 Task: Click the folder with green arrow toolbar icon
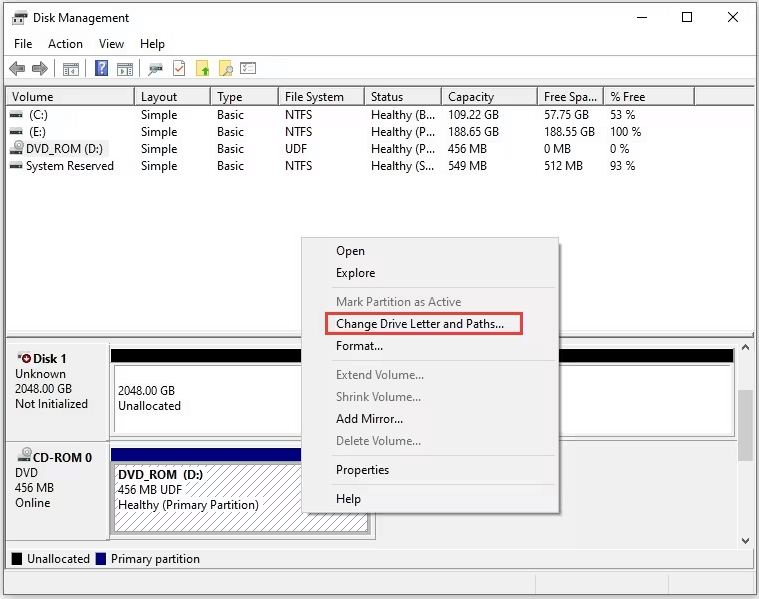(203, 69)
